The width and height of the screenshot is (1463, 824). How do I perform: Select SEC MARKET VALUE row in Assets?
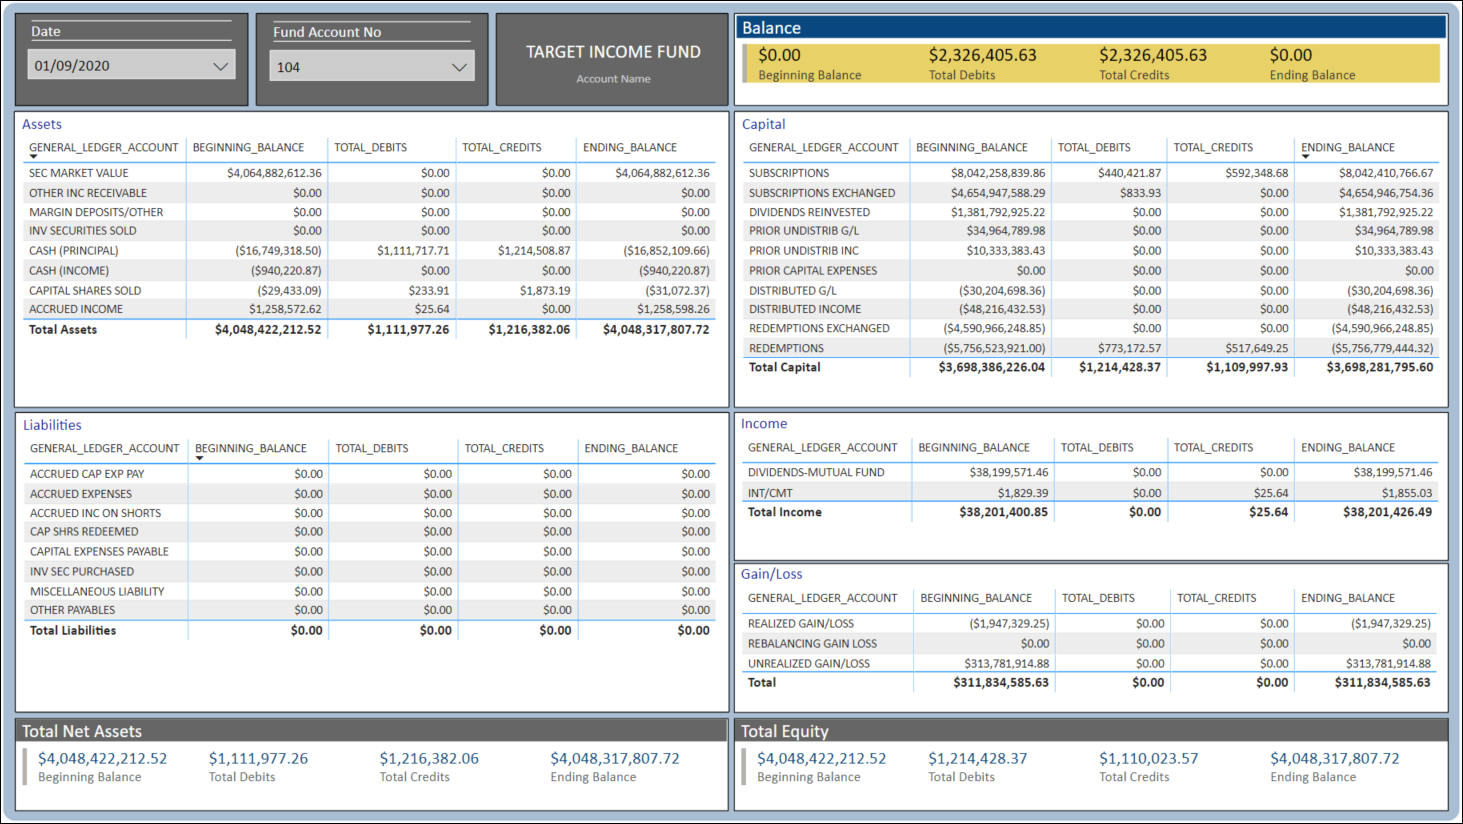(x=371, y=173)
